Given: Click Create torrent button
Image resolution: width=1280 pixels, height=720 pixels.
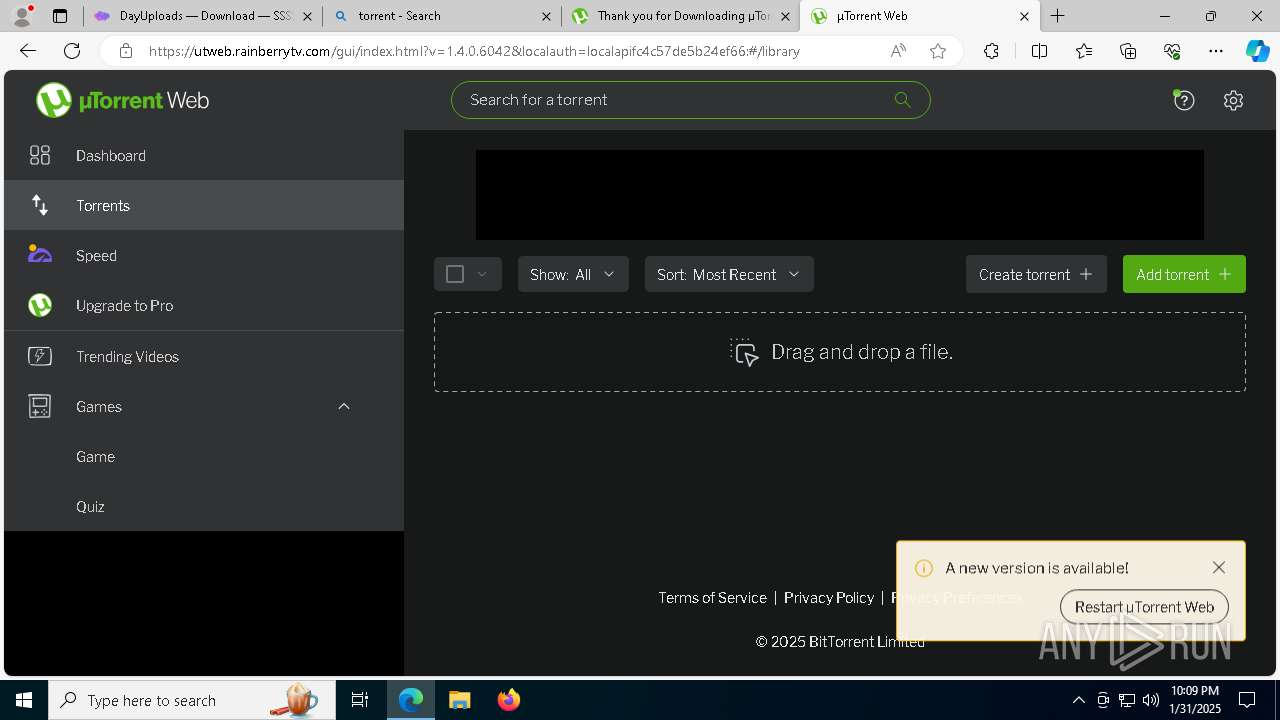Looking at the screenshot, I should click(1036, 274).
